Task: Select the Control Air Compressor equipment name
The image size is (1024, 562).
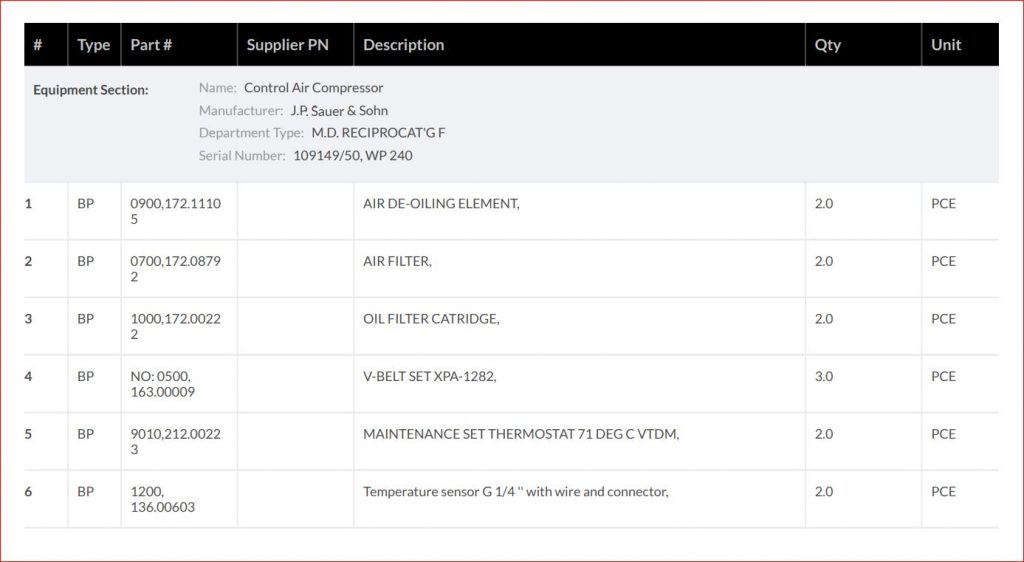Action: (313, 88)
